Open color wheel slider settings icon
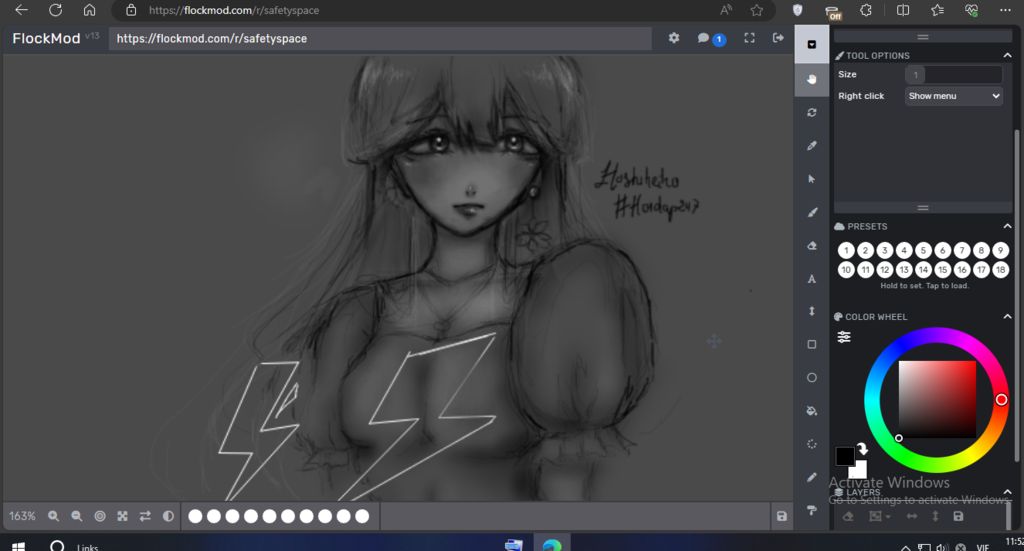Image resolution: width=1024 pixels, height=551 pixels. click(844, 337)
